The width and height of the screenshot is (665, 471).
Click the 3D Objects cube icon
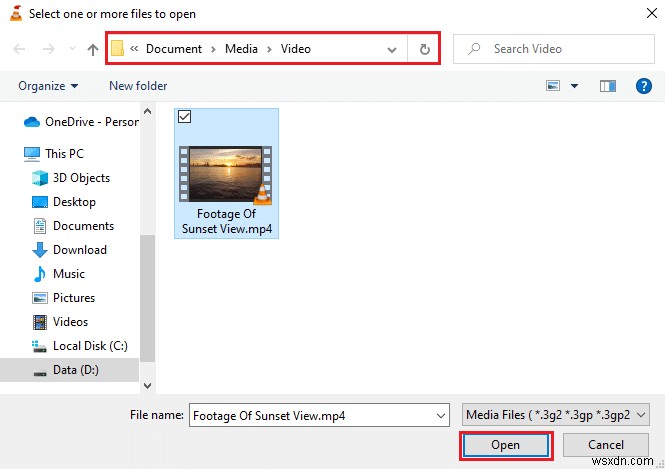tap(40, 178)
